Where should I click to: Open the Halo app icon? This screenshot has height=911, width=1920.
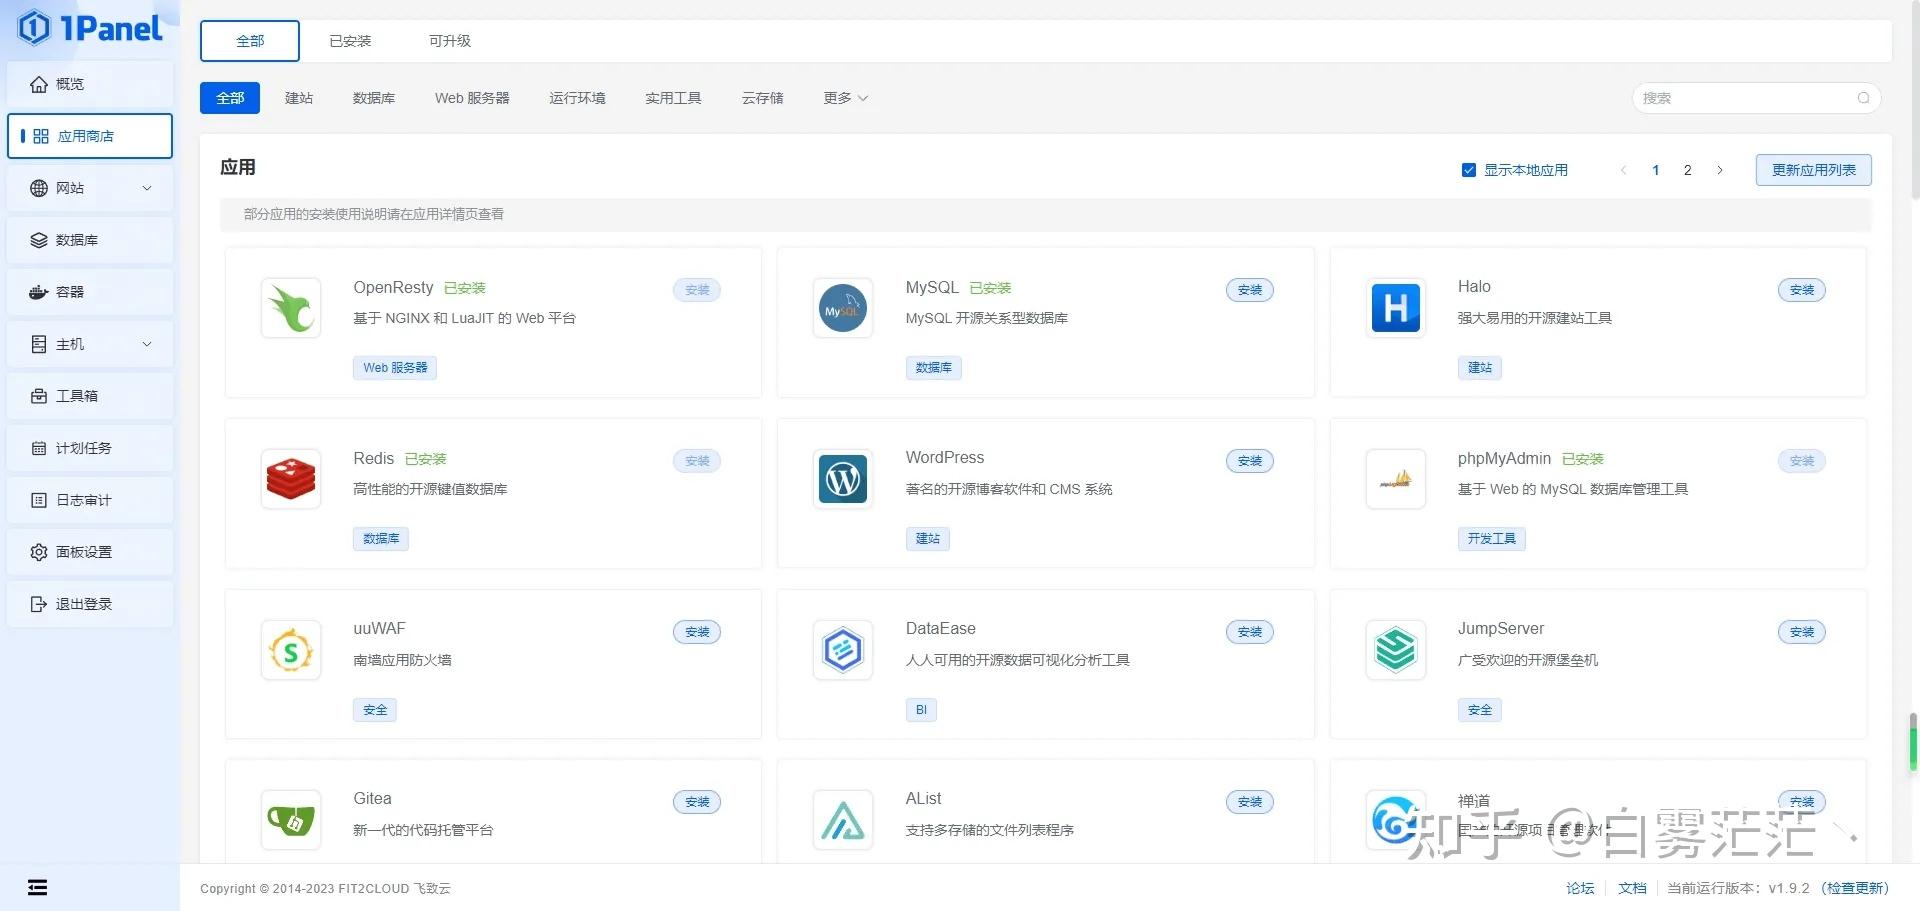1396,308
